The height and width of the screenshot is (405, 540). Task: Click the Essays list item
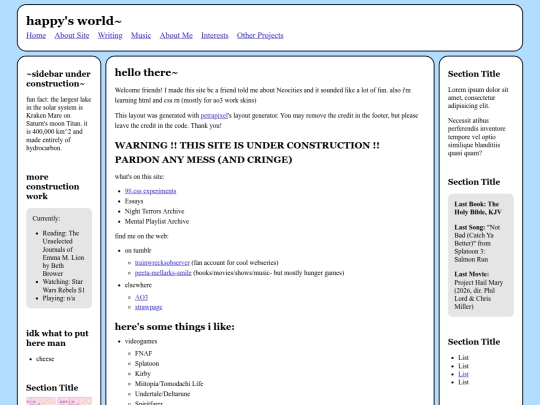[134, 201]
